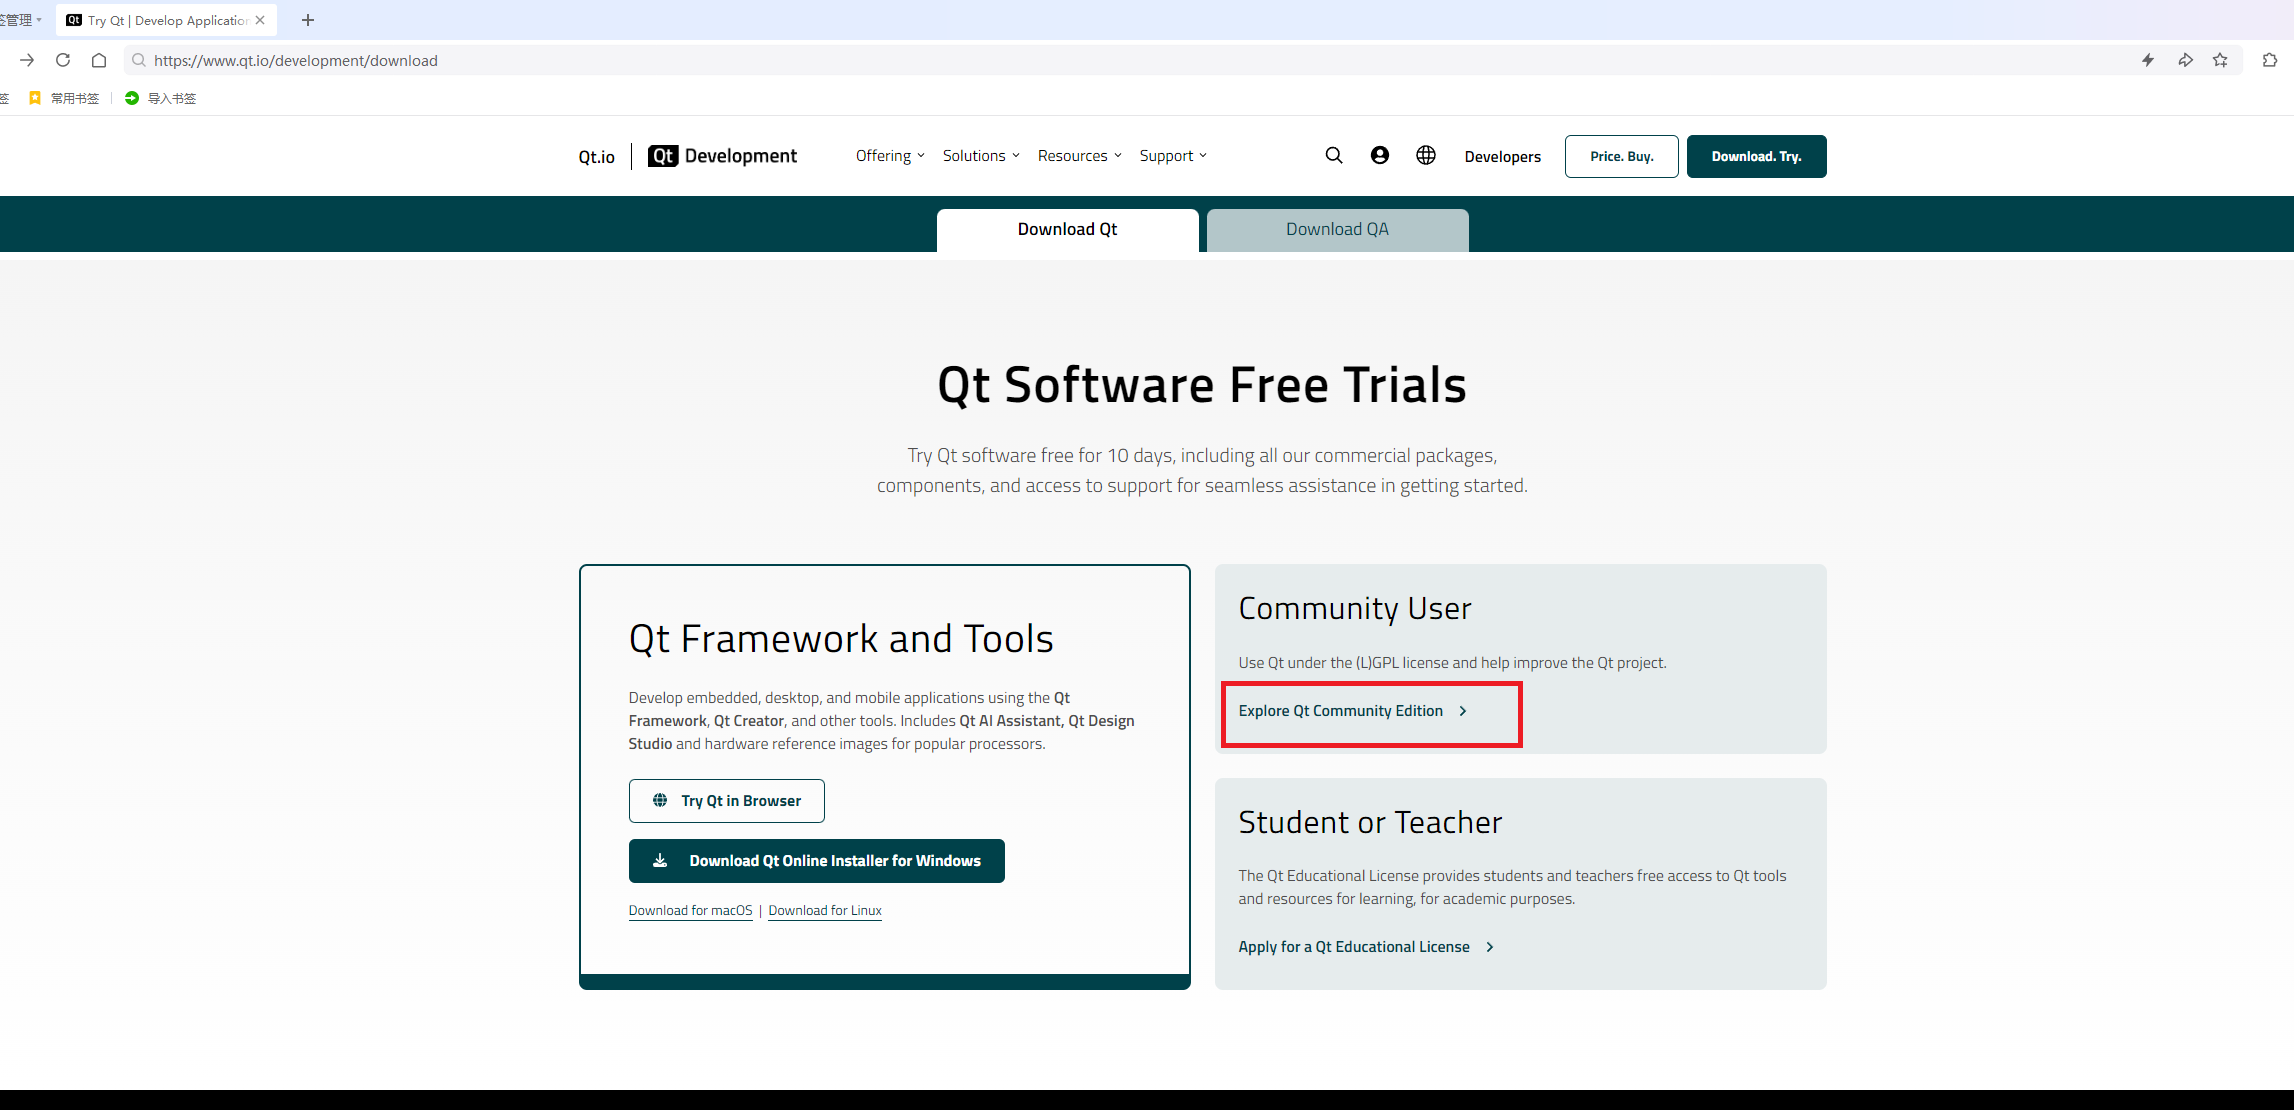Open the user account profile icon

1379,155
